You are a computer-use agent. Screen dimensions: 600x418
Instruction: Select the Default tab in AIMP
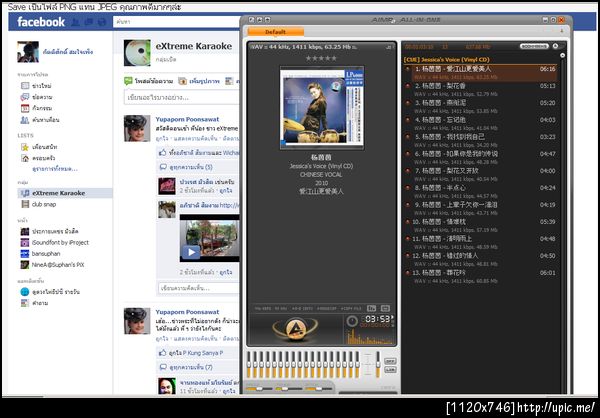(276, 32)
